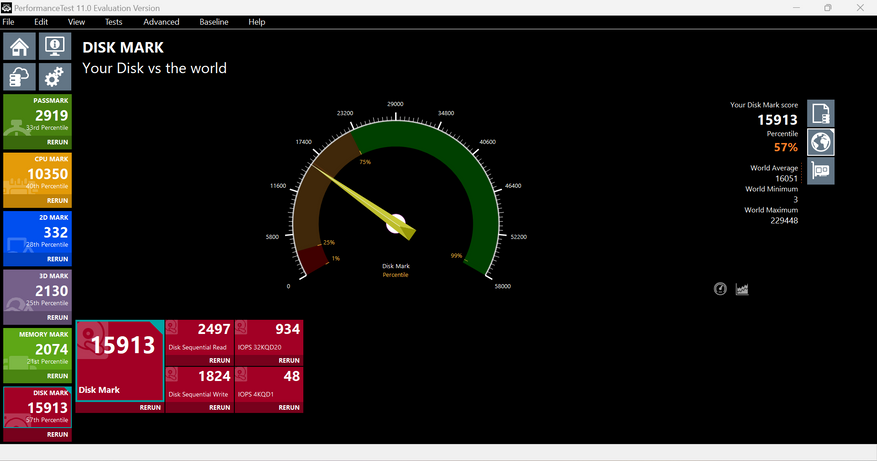Viewport: 877px width, 461px height.
Task: Open the File menu
Action: click(x=8, y=22)
